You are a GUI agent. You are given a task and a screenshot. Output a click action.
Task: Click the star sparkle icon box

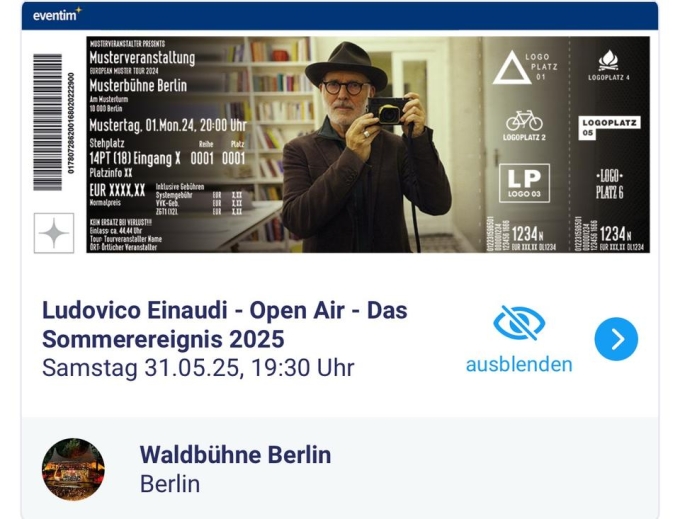click(x=54, y=233)
